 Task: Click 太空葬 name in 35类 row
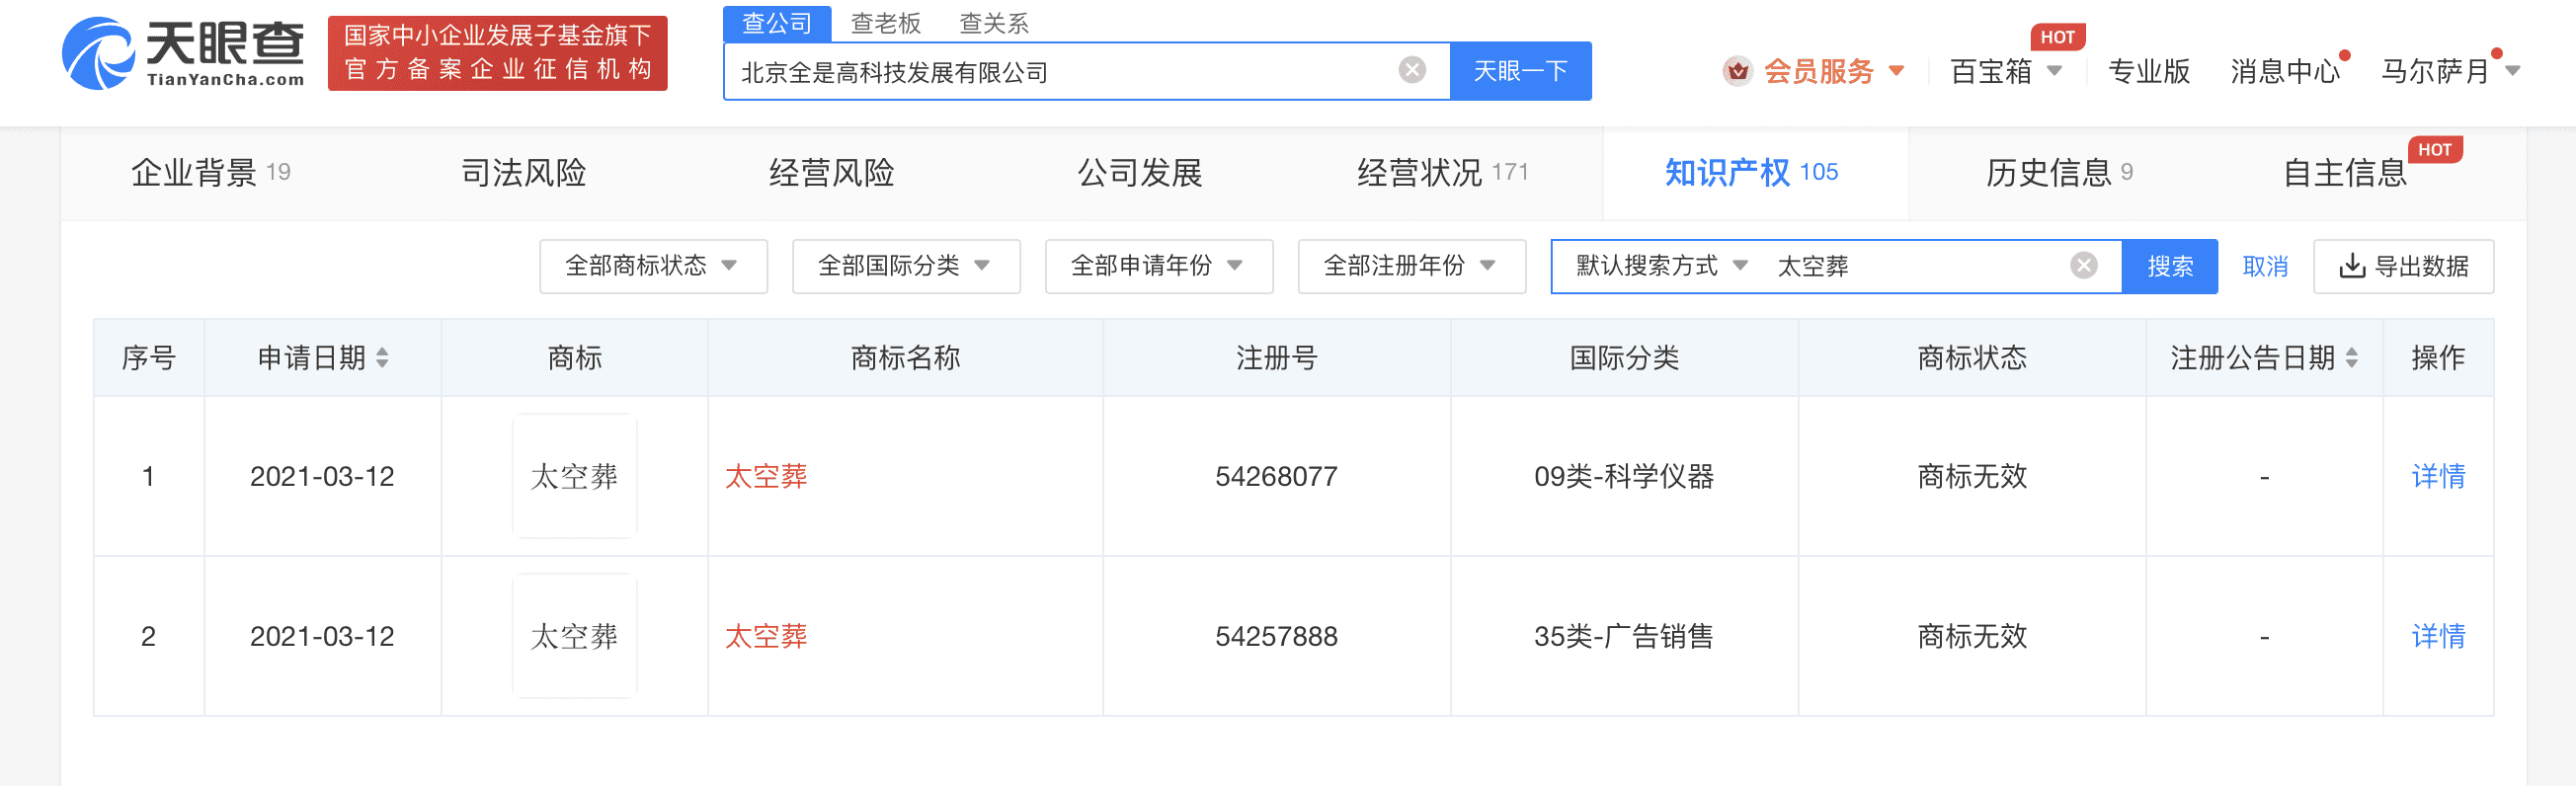(766, 636)
